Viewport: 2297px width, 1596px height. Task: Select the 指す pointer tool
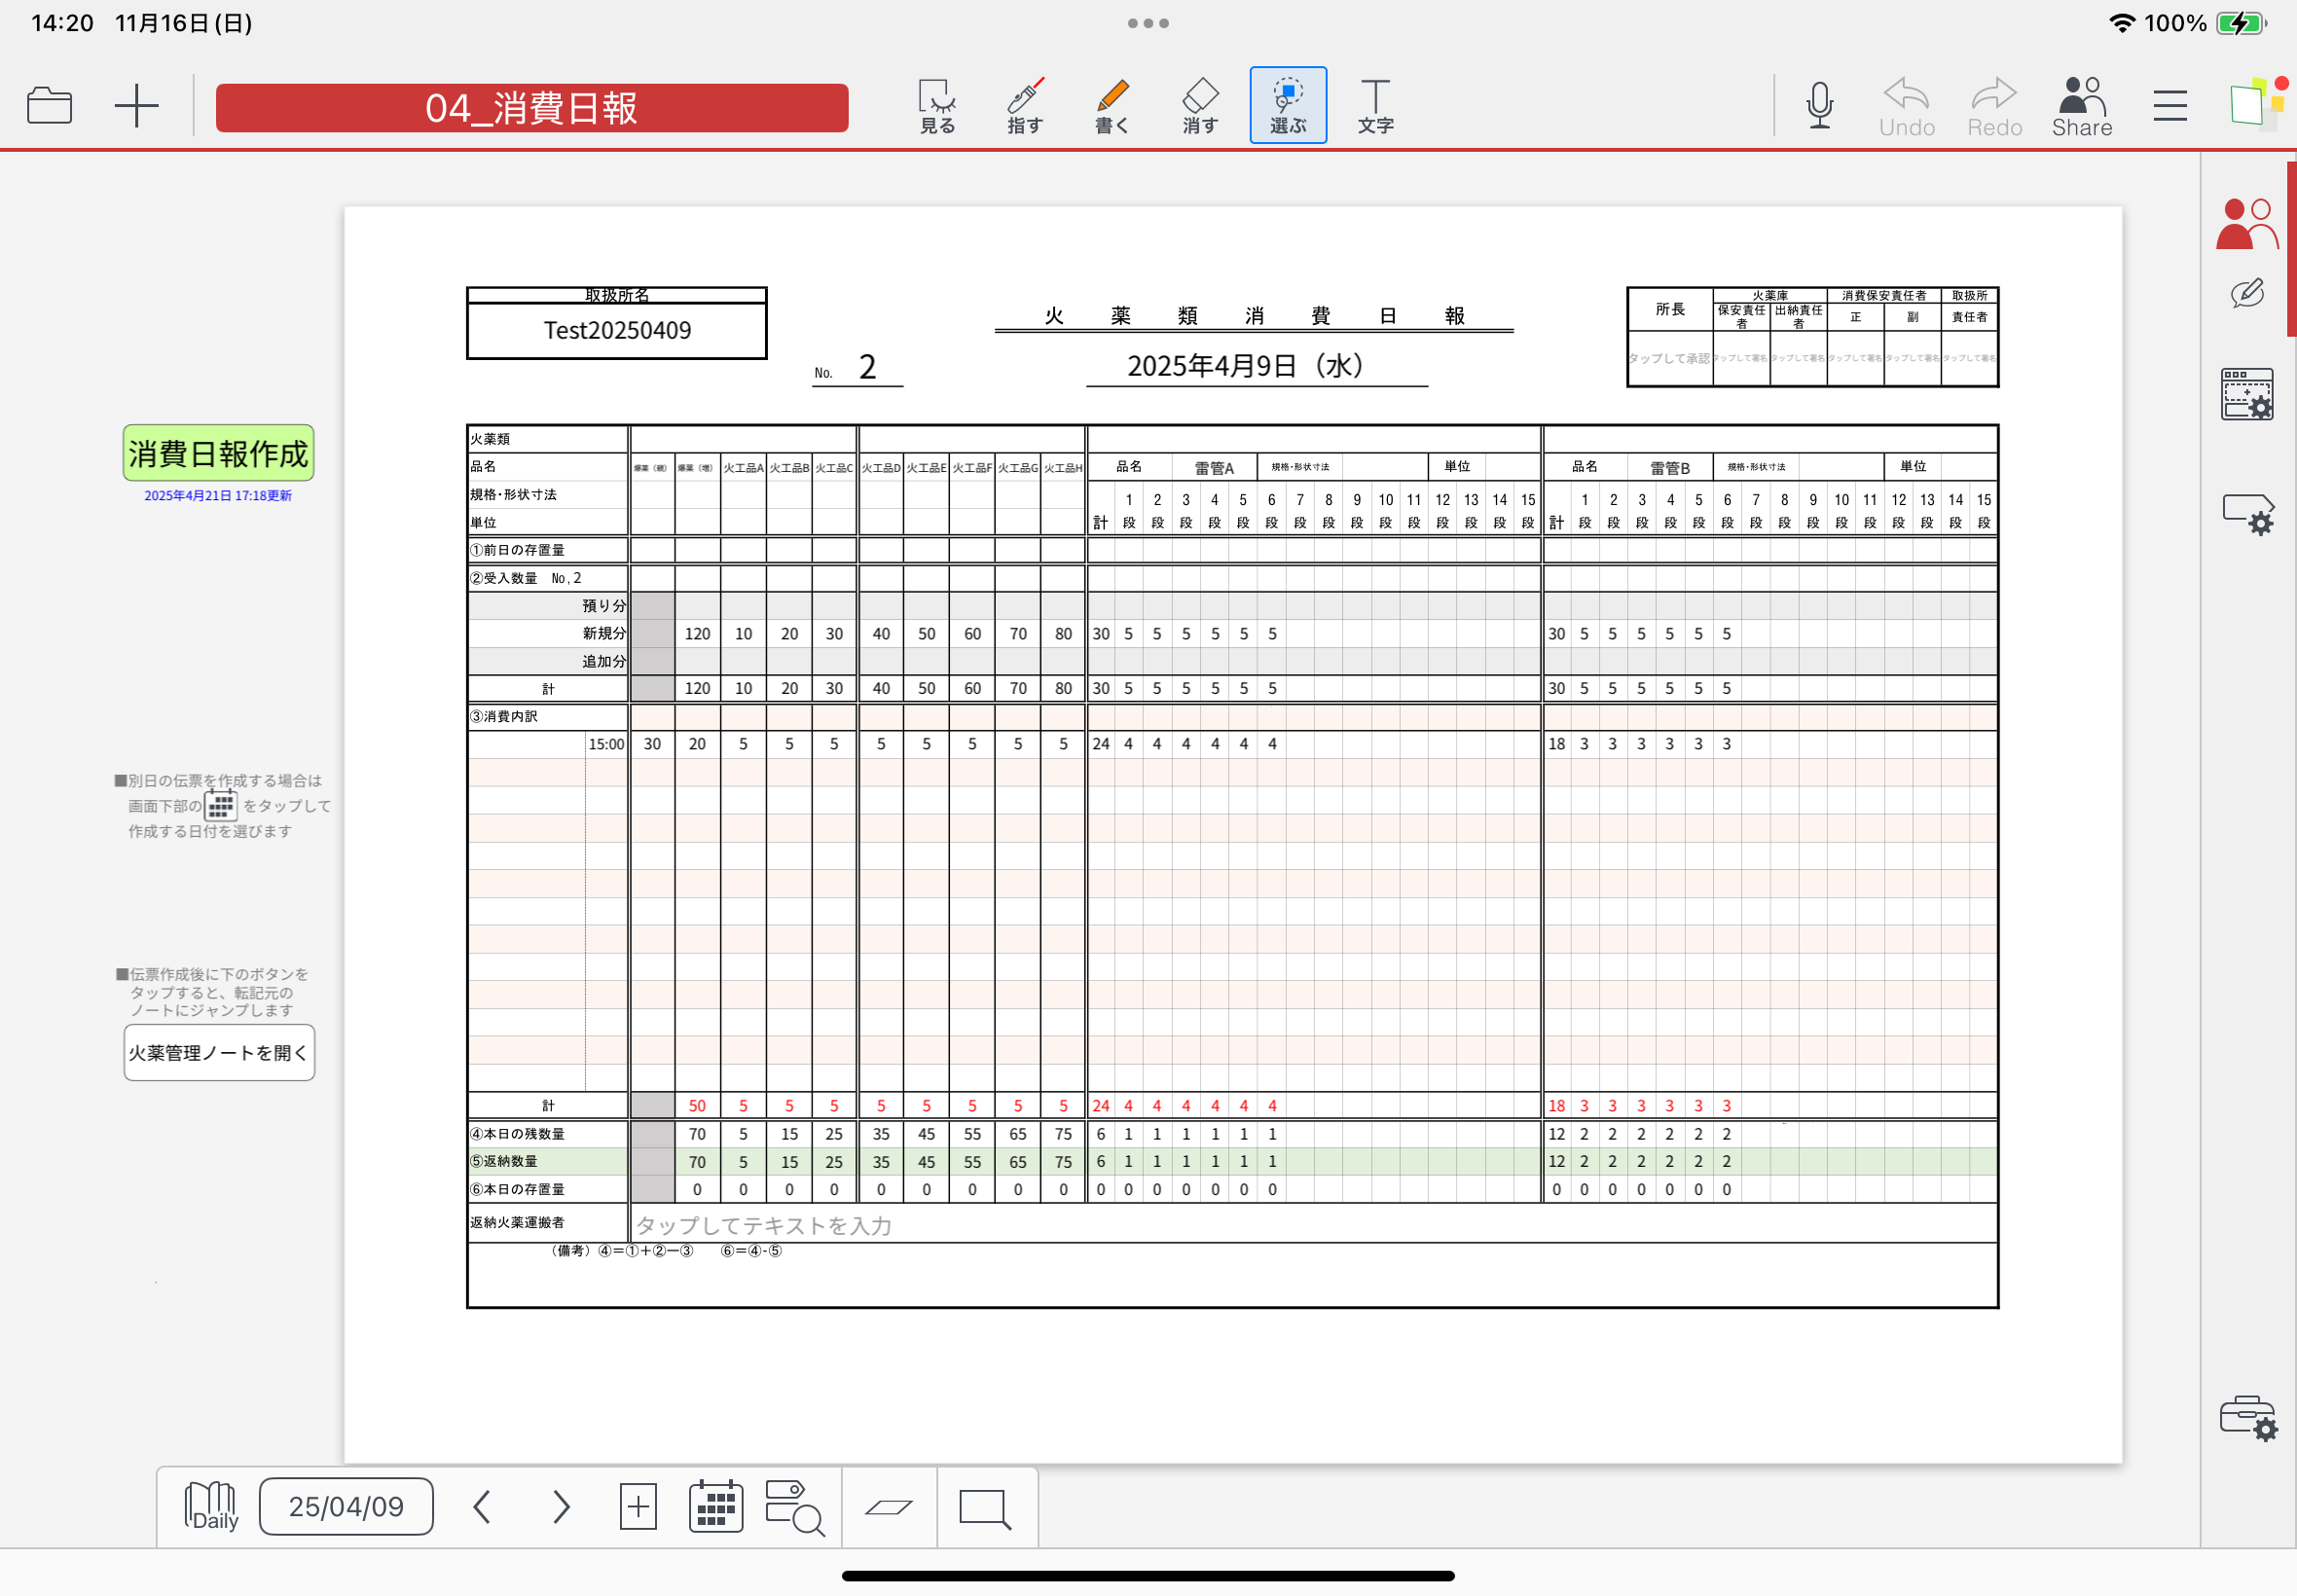(1024, 105)
